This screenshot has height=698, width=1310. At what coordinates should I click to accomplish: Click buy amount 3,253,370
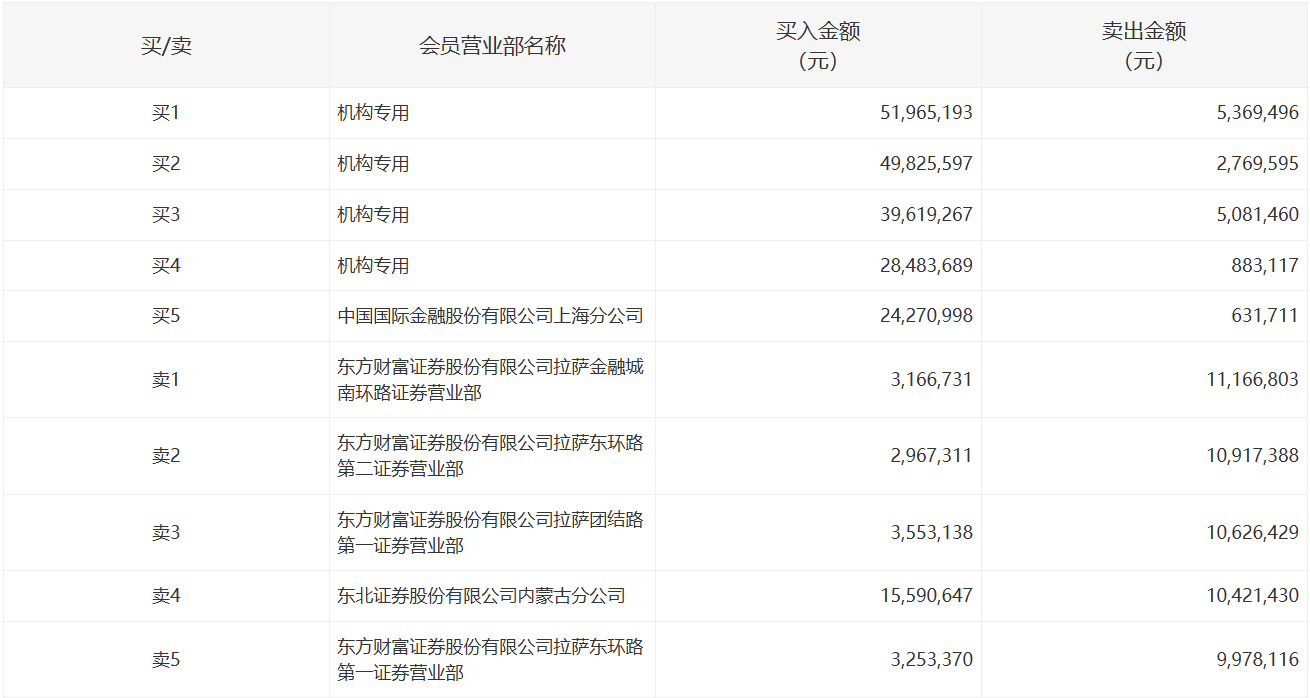932,660
